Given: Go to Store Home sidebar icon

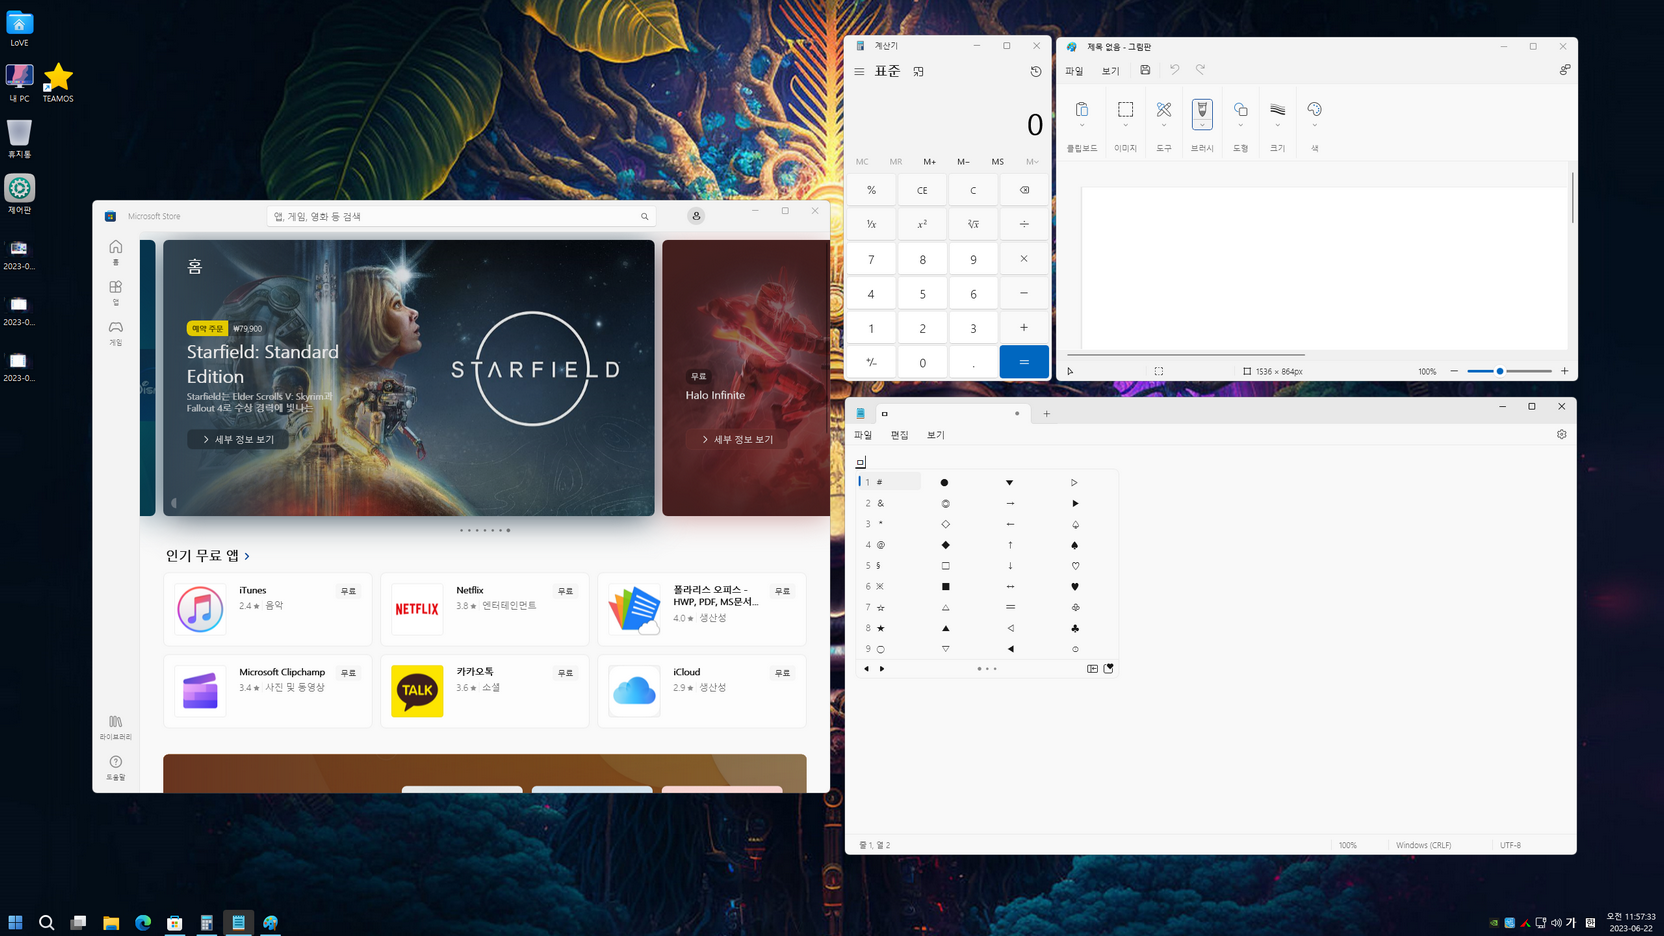Looking at the screenshot, I should point(116,252).
